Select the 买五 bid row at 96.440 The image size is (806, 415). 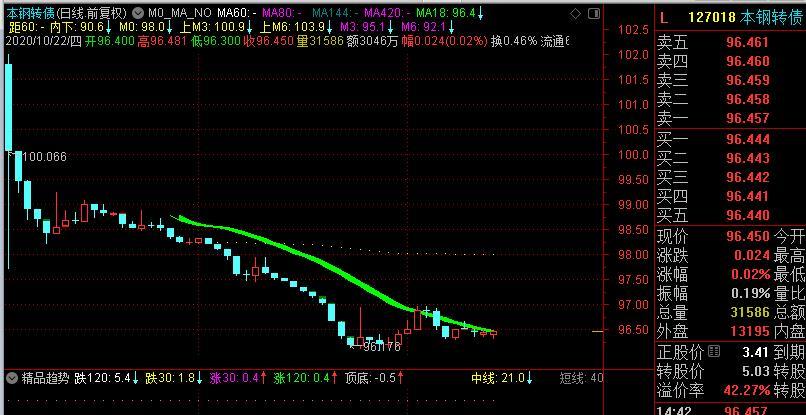click(x=730, y=215)
